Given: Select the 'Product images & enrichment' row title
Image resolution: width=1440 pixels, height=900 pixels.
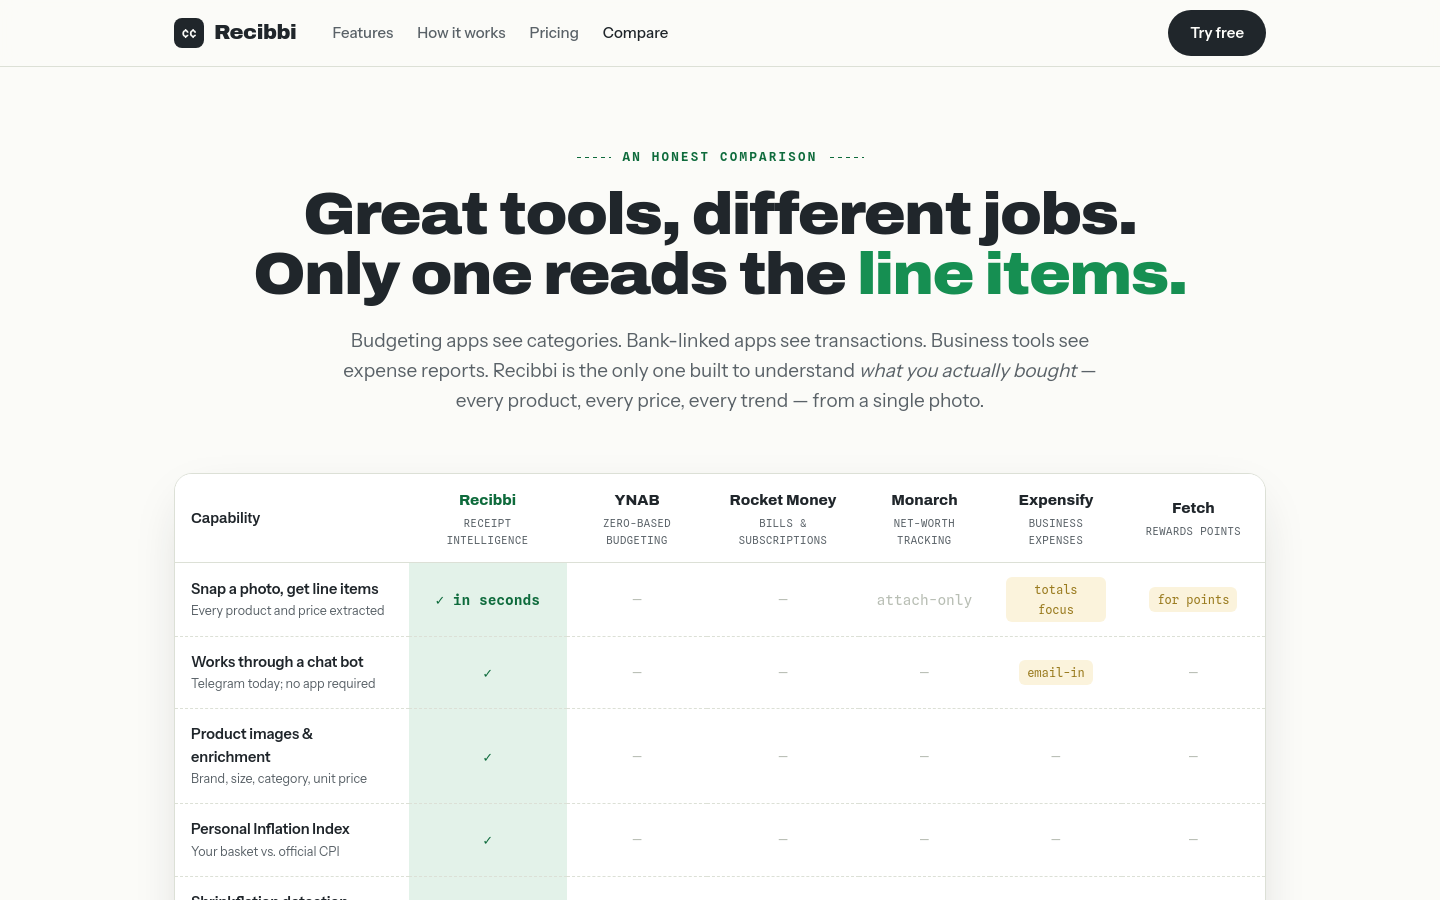Looking at the screenshot, I should point(252,745).
